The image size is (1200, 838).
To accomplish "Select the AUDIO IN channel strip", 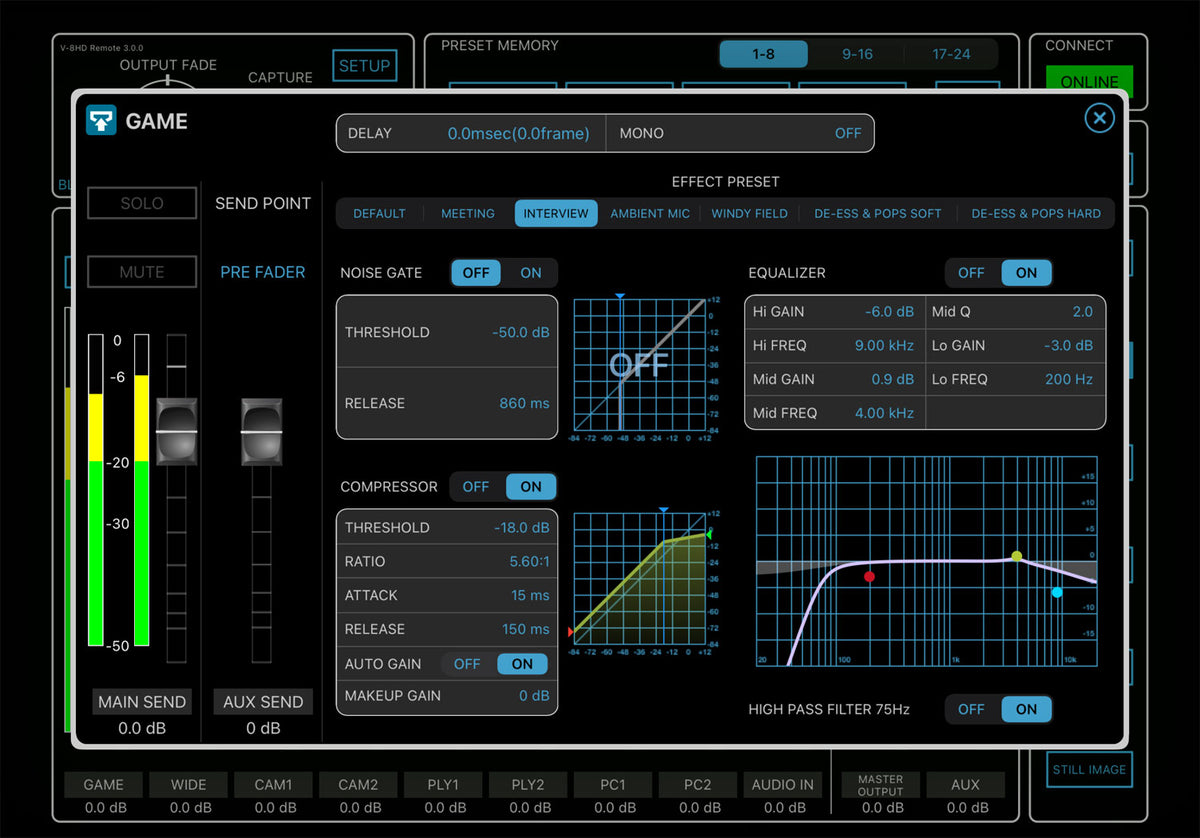I will tap(782, 784).
